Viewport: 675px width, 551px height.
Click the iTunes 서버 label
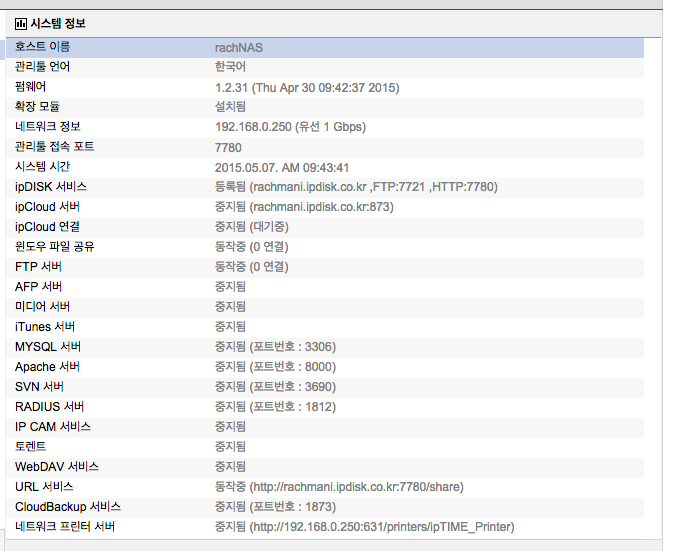coord(45,327)
